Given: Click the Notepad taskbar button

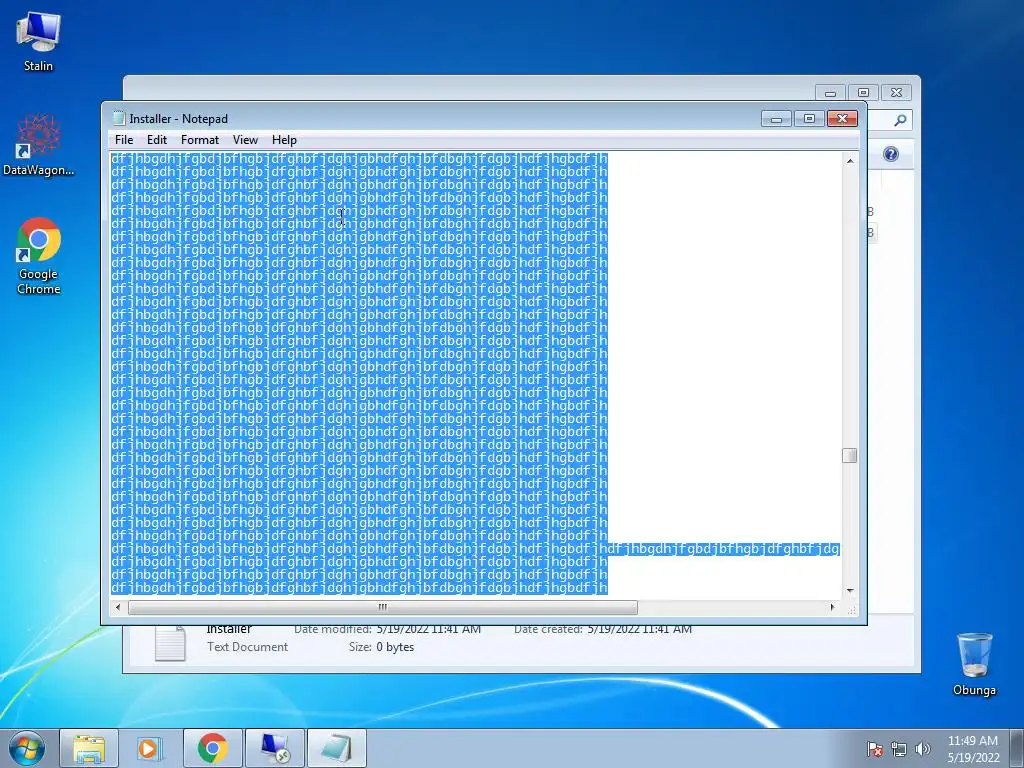Looking at the screenshot, I should 336,748.
